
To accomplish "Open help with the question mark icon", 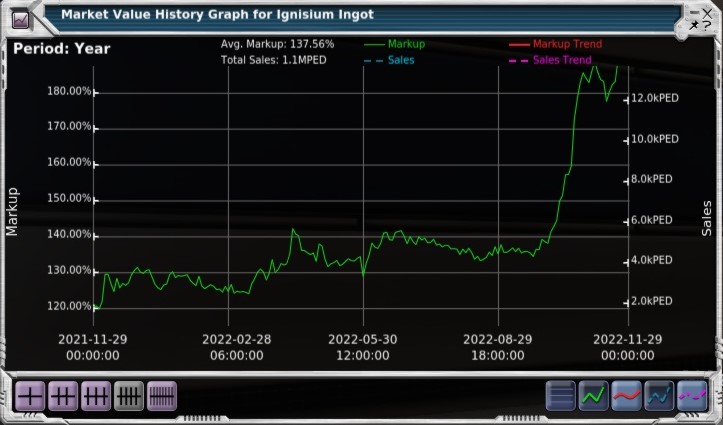I will click(x=708, y=25).
